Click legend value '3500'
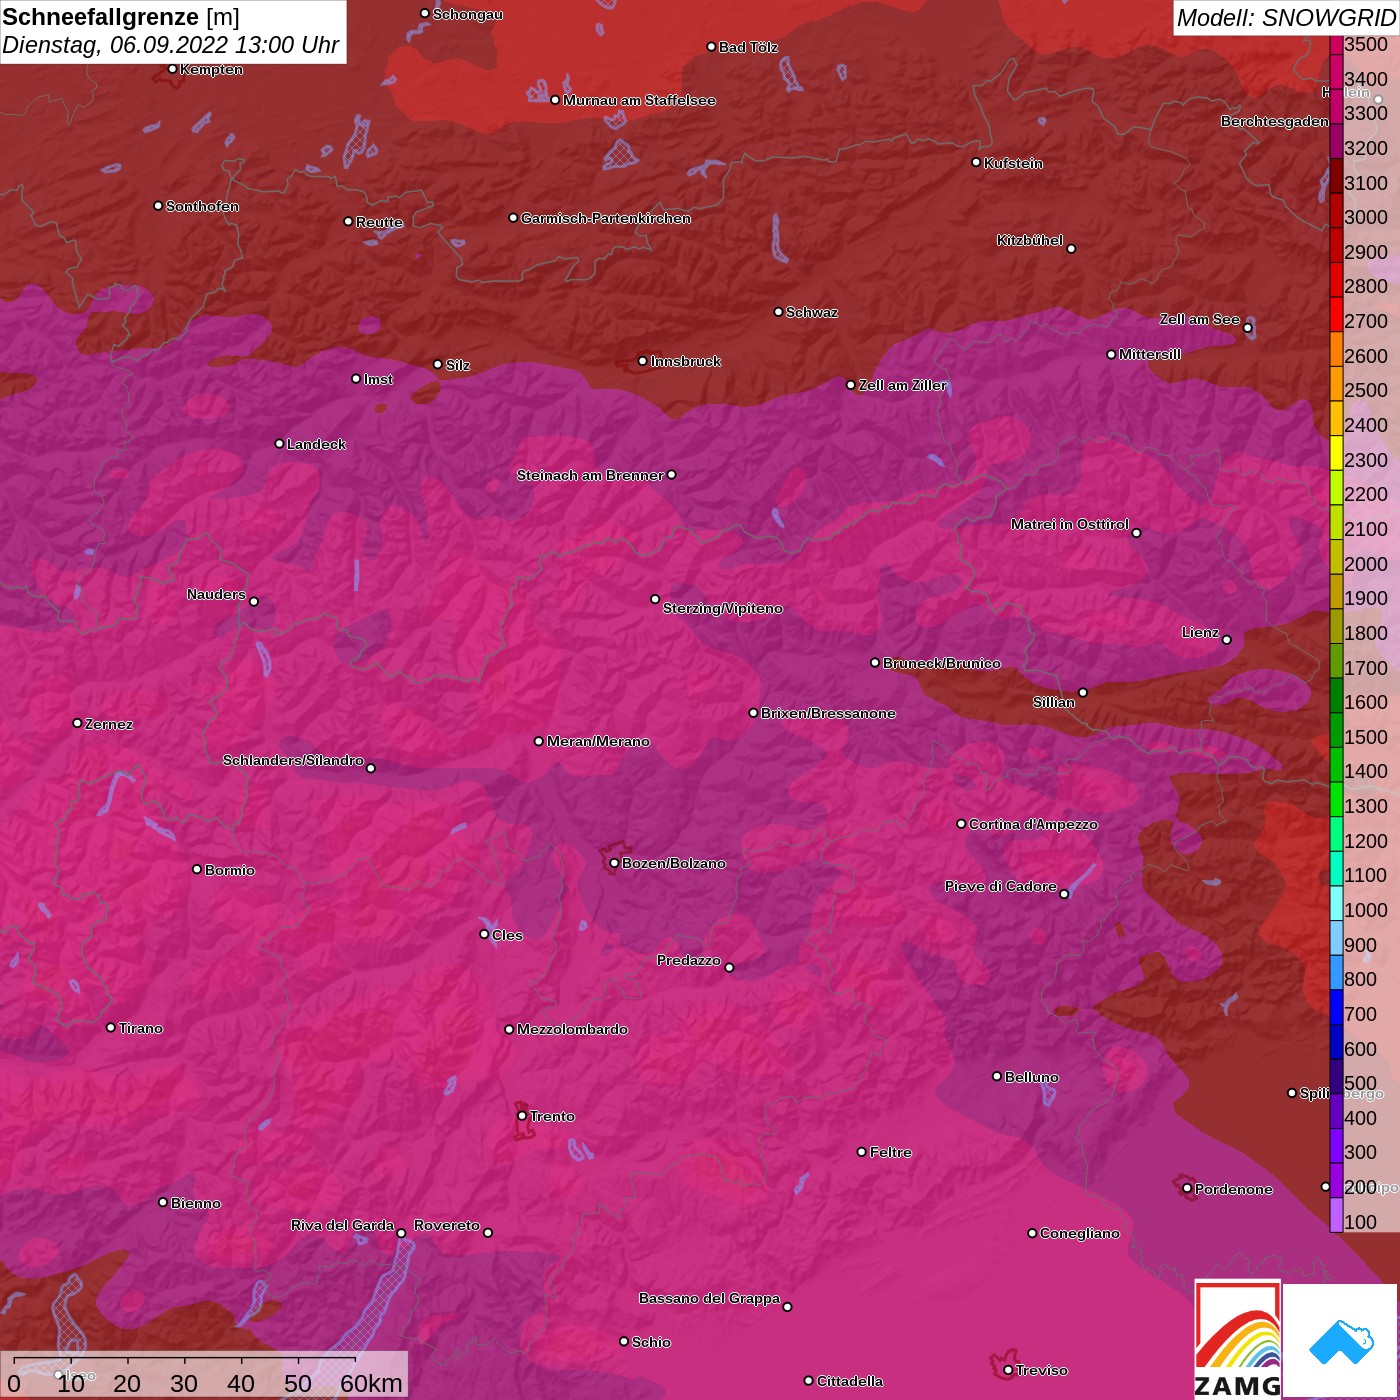 point(1366,44)
